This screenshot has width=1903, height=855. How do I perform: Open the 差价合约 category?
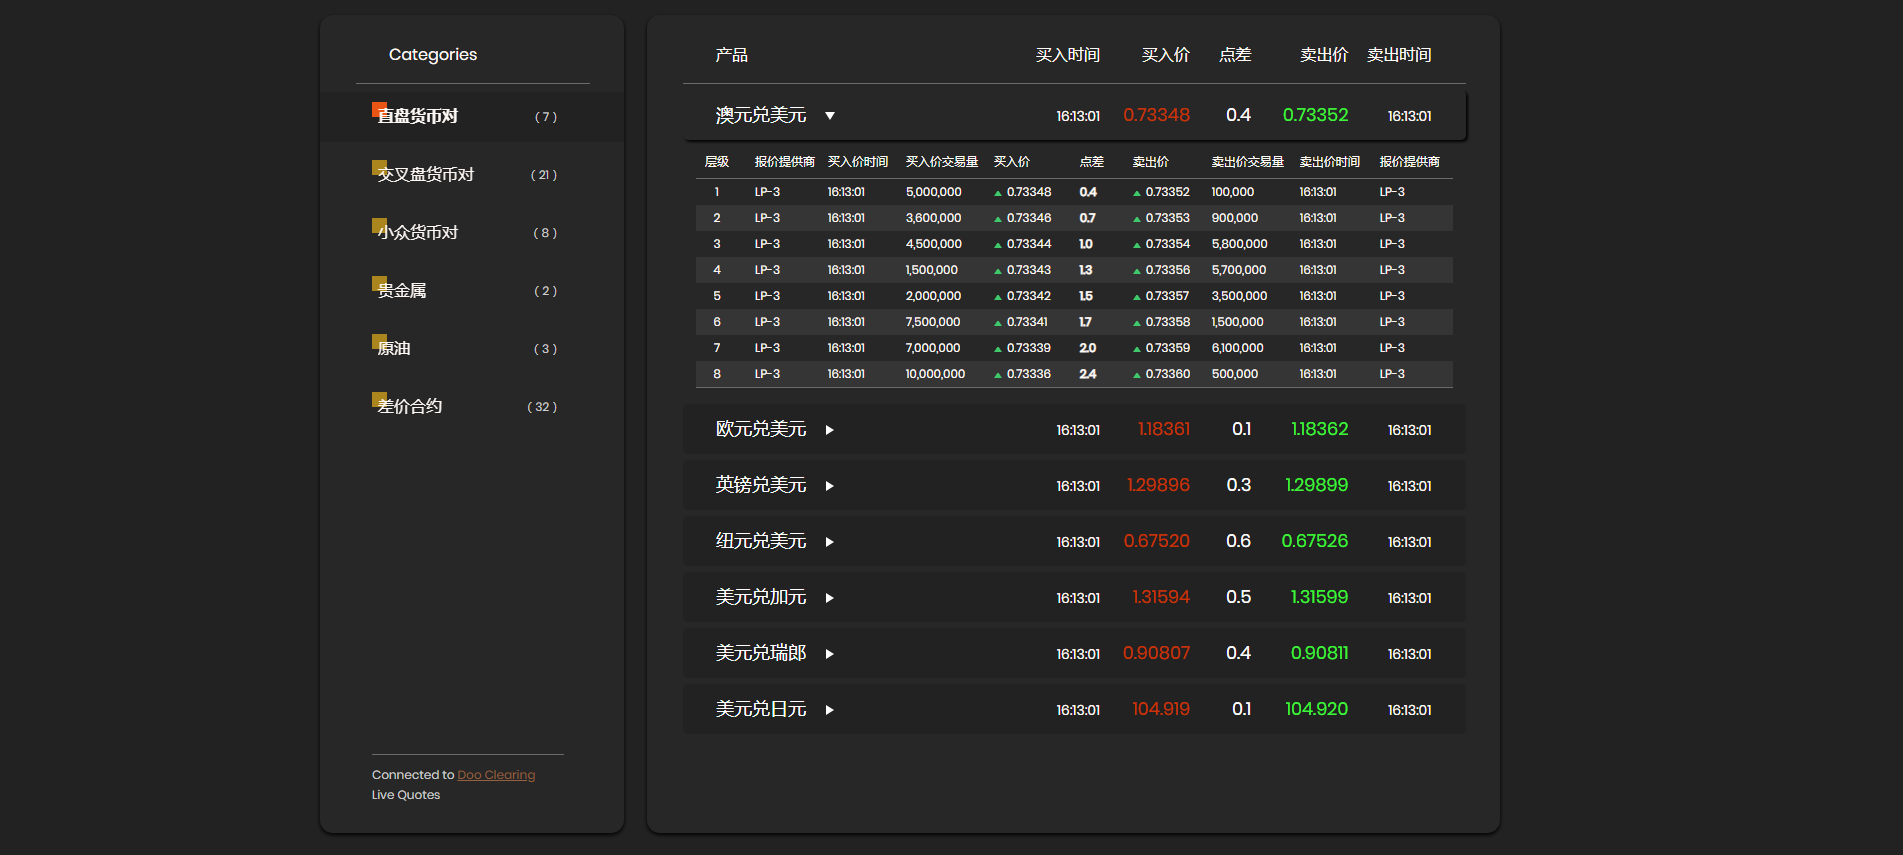(x=472, y=406)
